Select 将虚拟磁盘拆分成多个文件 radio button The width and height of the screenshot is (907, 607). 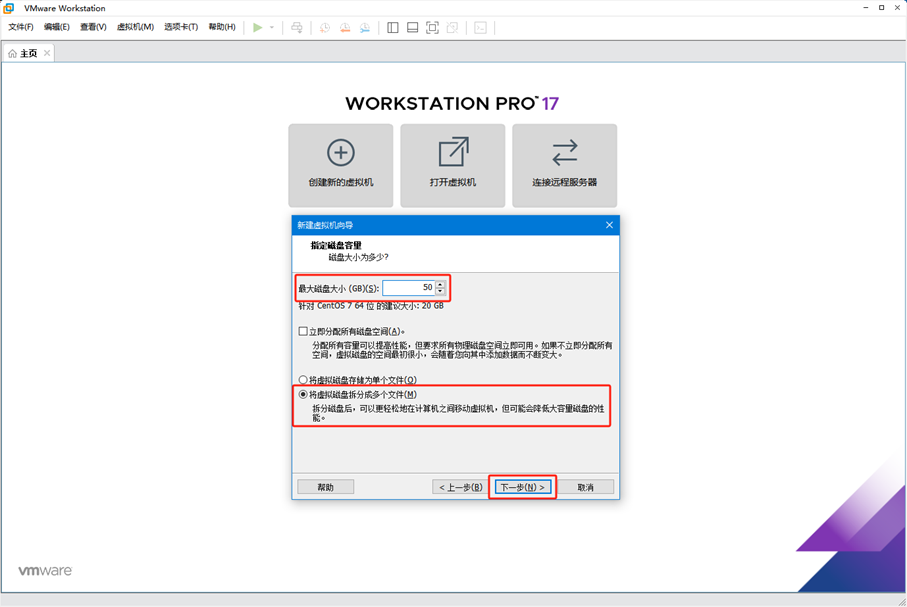pos(303,394)
